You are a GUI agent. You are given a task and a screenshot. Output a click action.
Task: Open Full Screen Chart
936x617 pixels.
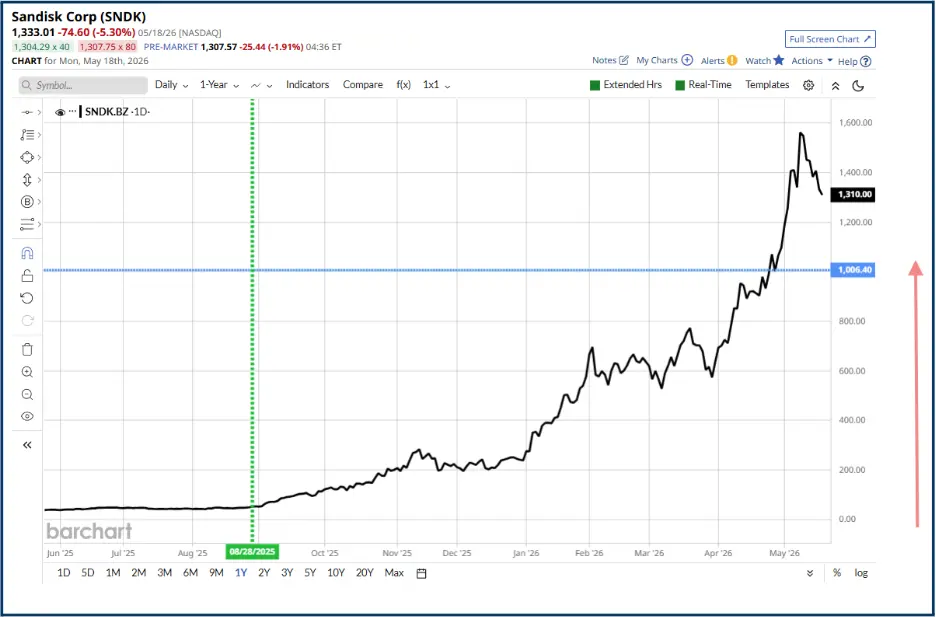(830, 39)
